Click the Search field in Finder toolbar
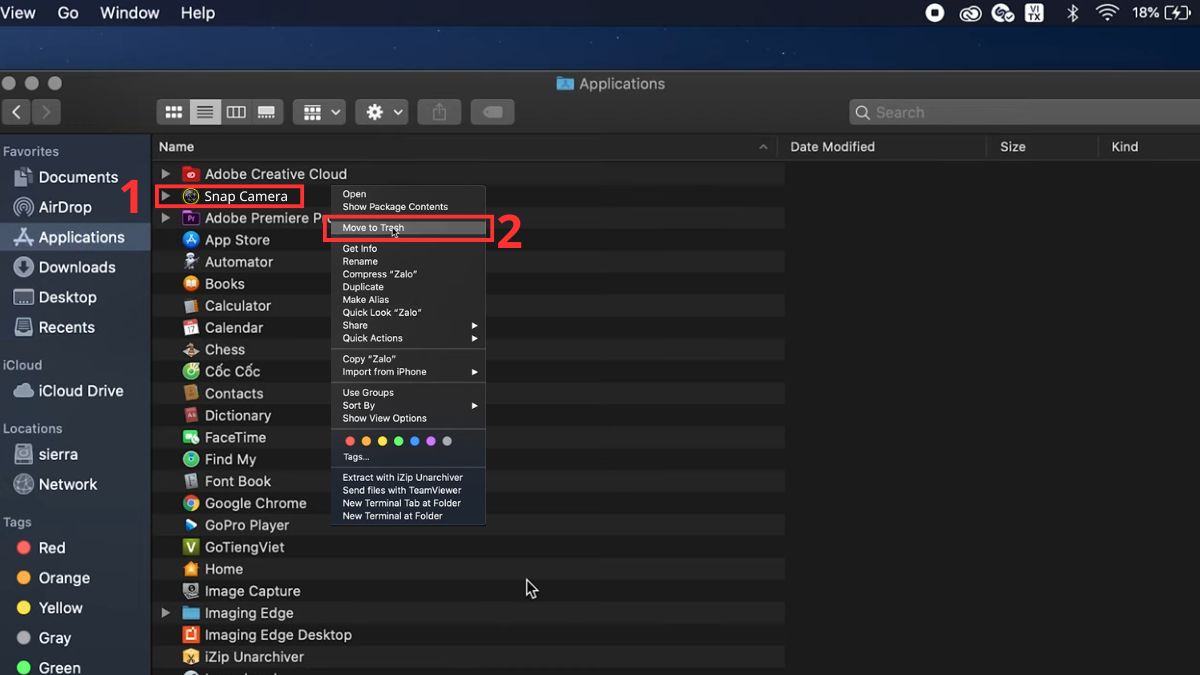This screenshot has height=675, width=1200. tap(1024, 112)
